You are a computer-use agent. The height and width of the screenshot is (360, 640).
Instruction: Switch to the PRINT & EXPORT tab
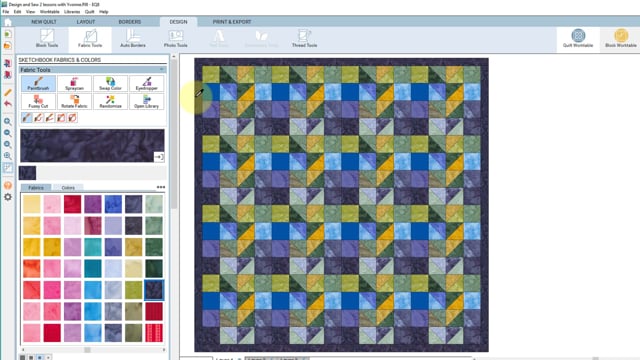tap(232, 22)
